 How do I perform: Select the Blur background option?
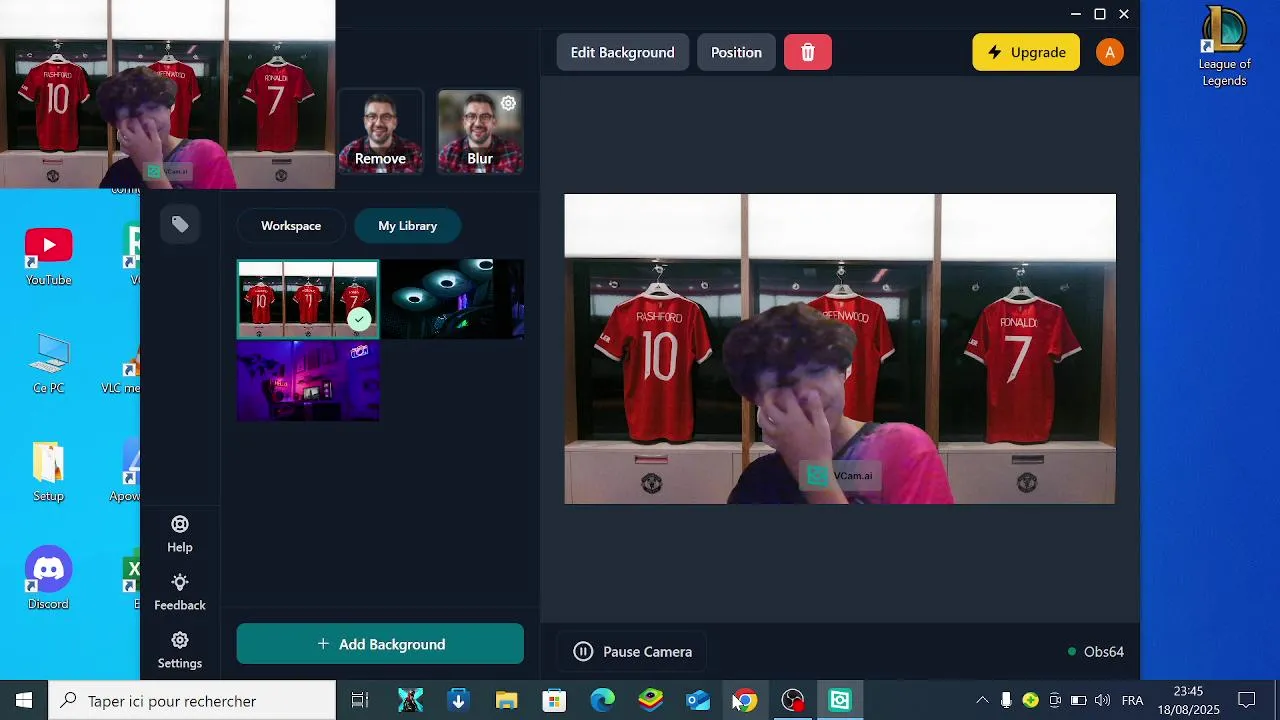point(480,132)
